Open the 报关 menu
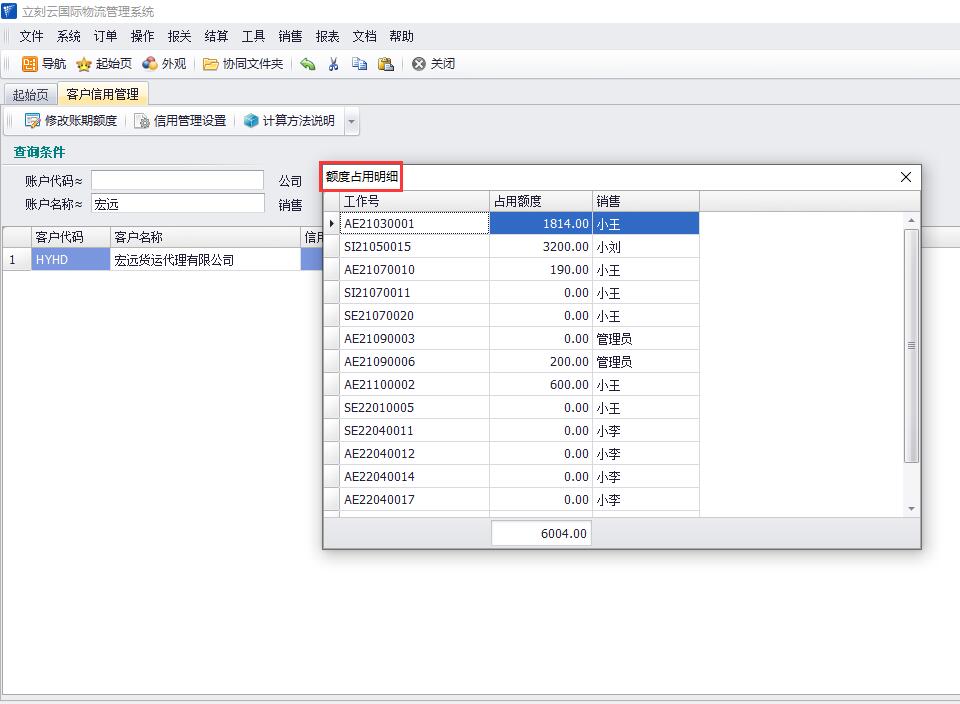960x704 pixels. click(179, 36)
